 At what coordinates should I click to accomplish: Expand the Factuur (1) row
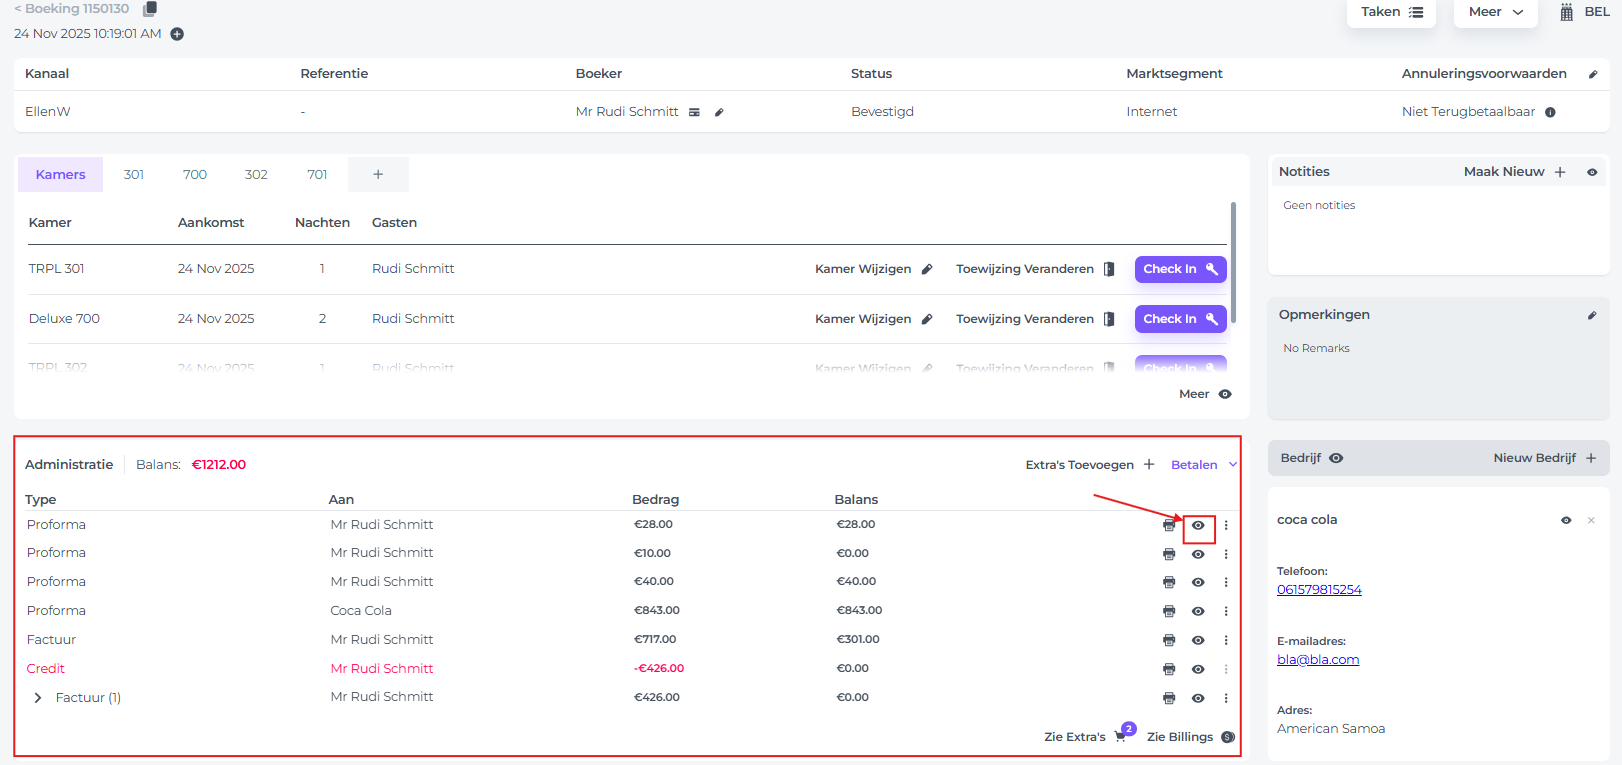pos(38,698)
